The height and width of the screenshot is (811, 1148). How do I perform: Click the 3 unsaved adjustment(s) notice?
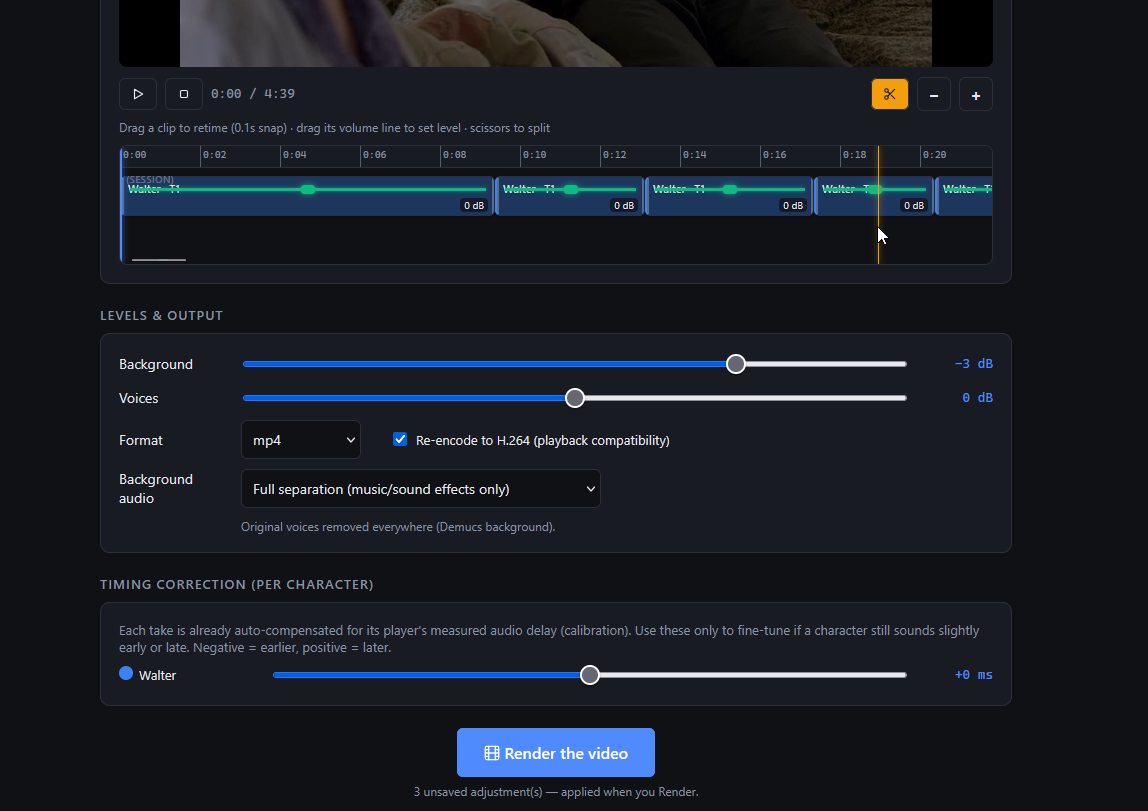coord(556,792)
